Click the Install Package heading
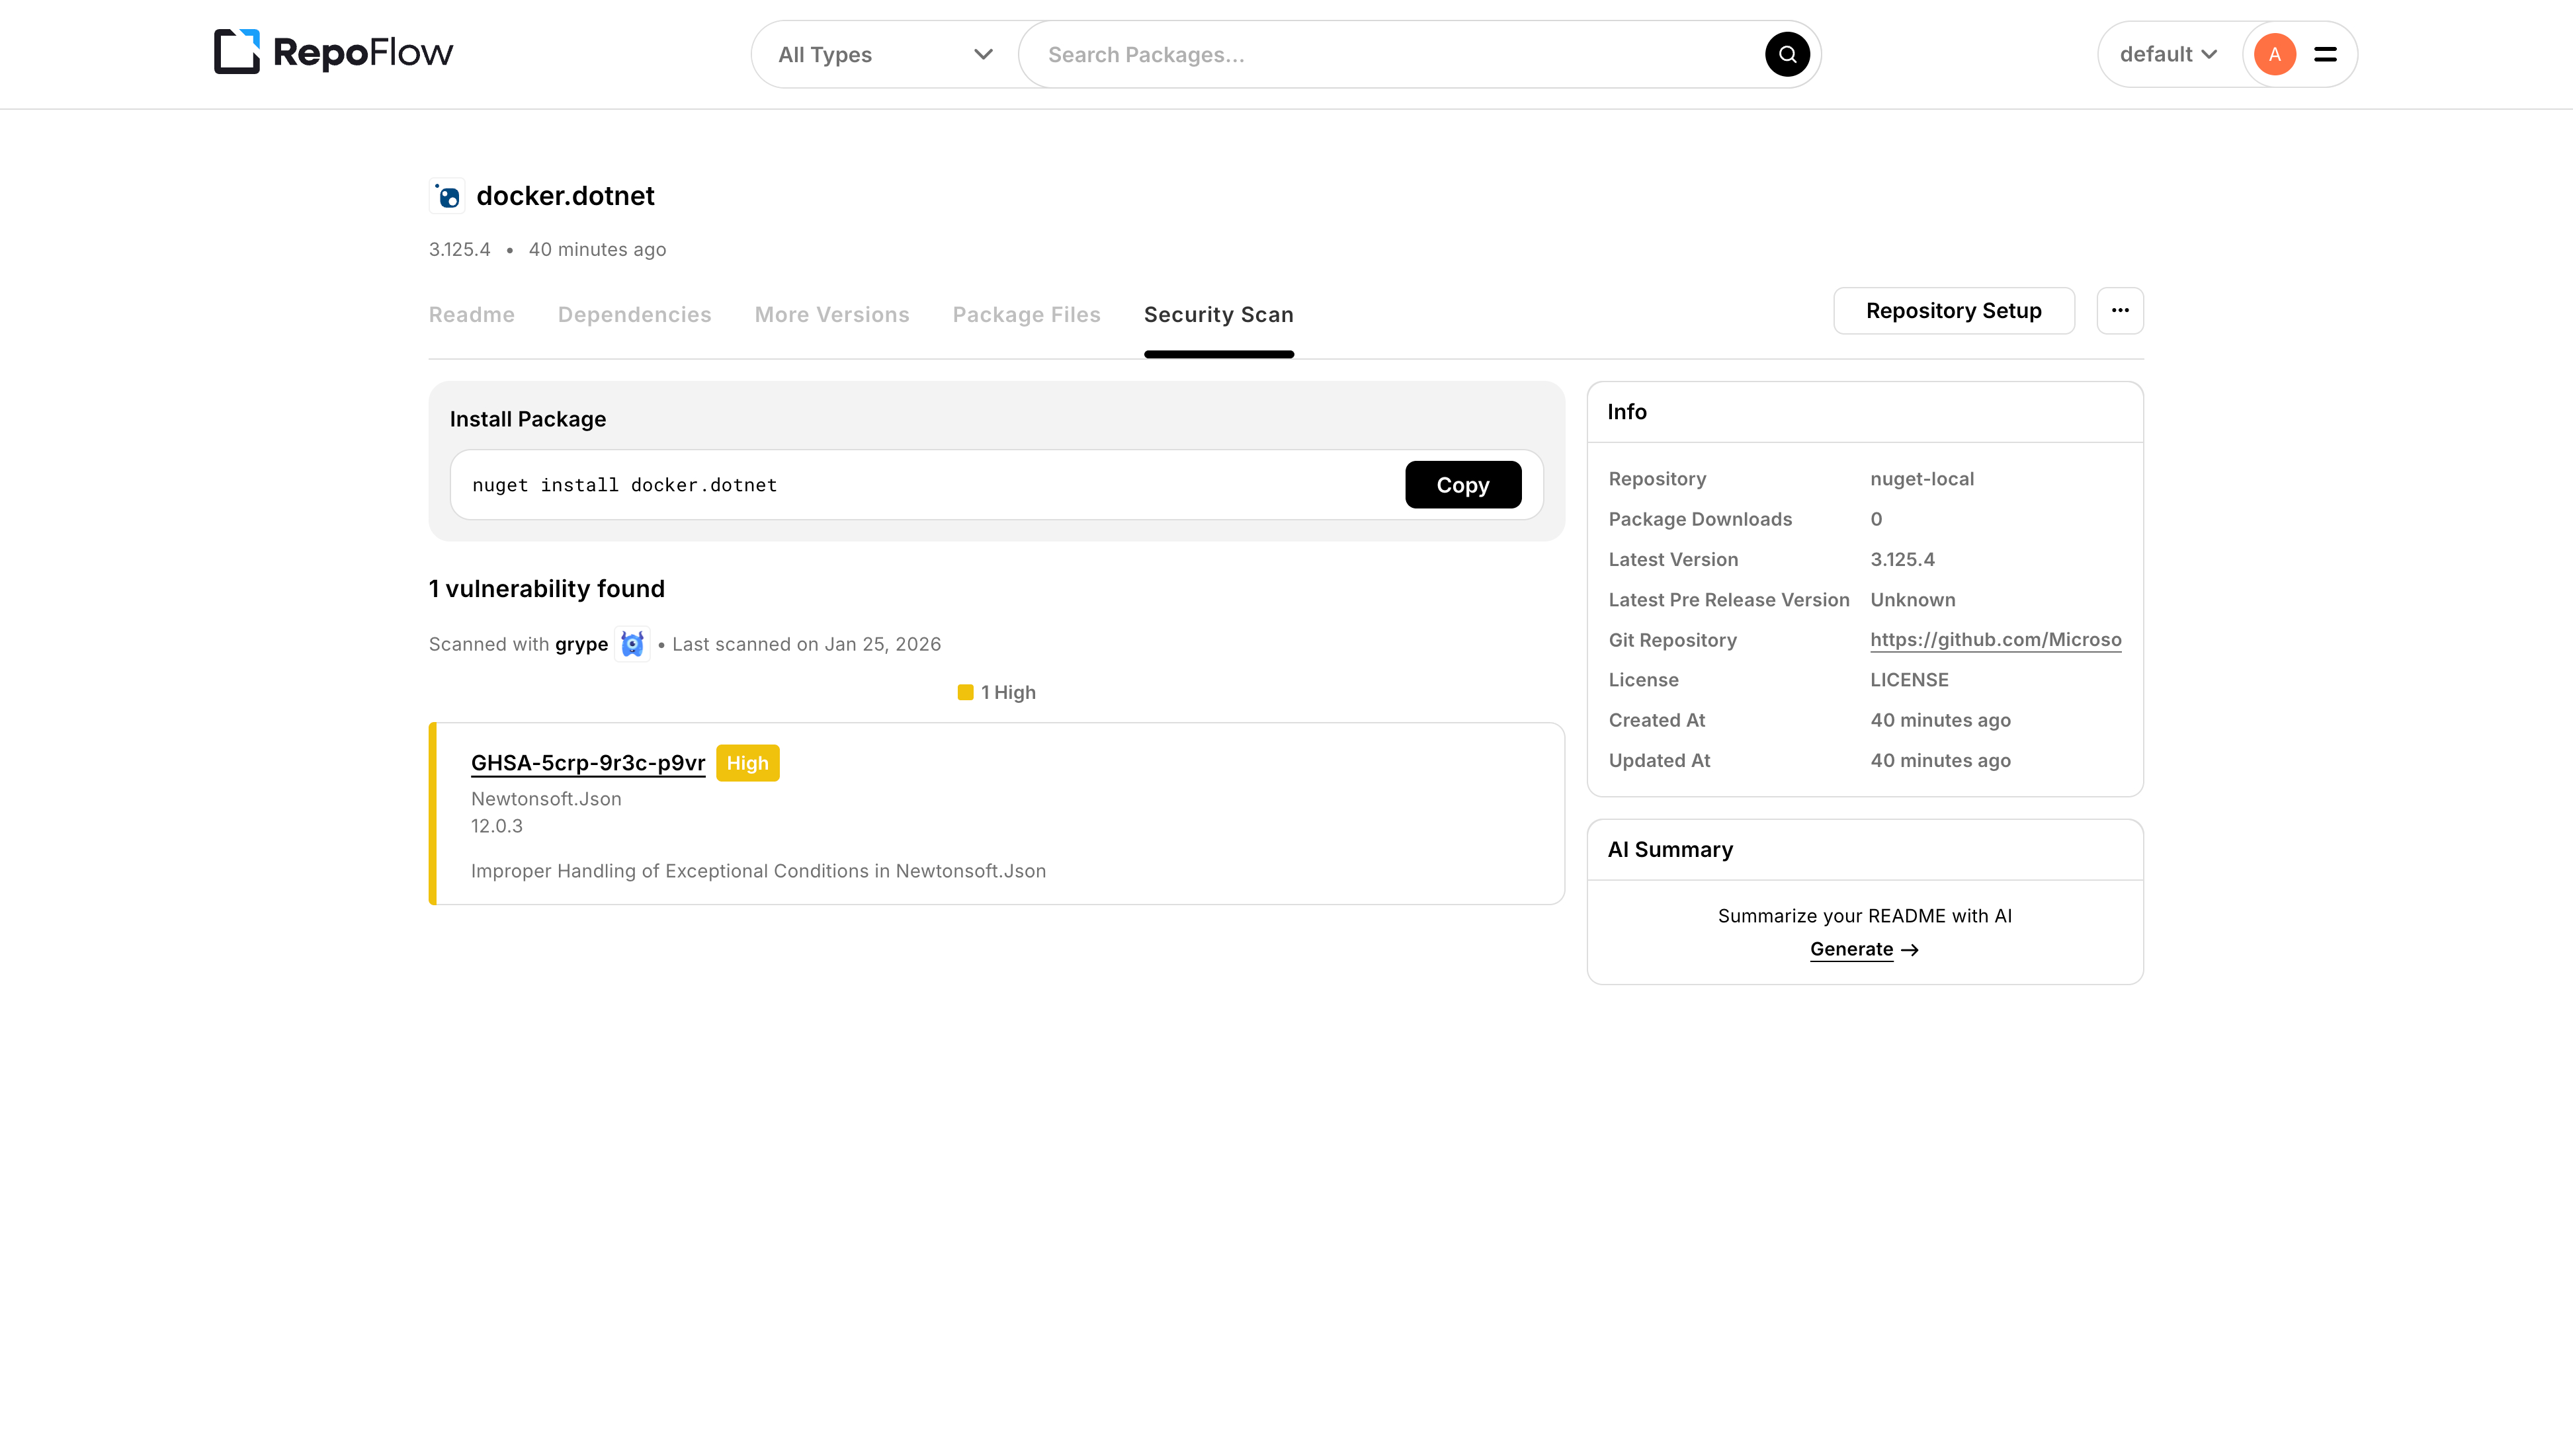The image size is (2573, 1456). pos(527,420)
